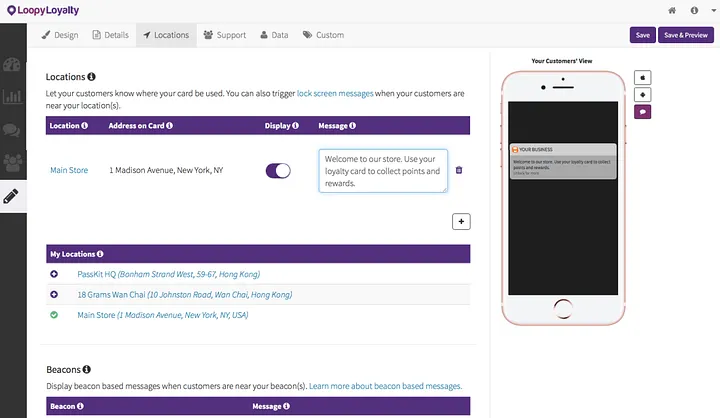Add 18 Grams Wan Chai with plus icon
The width and height of the screenshot is (720, 418).
[x=54, y=294]
